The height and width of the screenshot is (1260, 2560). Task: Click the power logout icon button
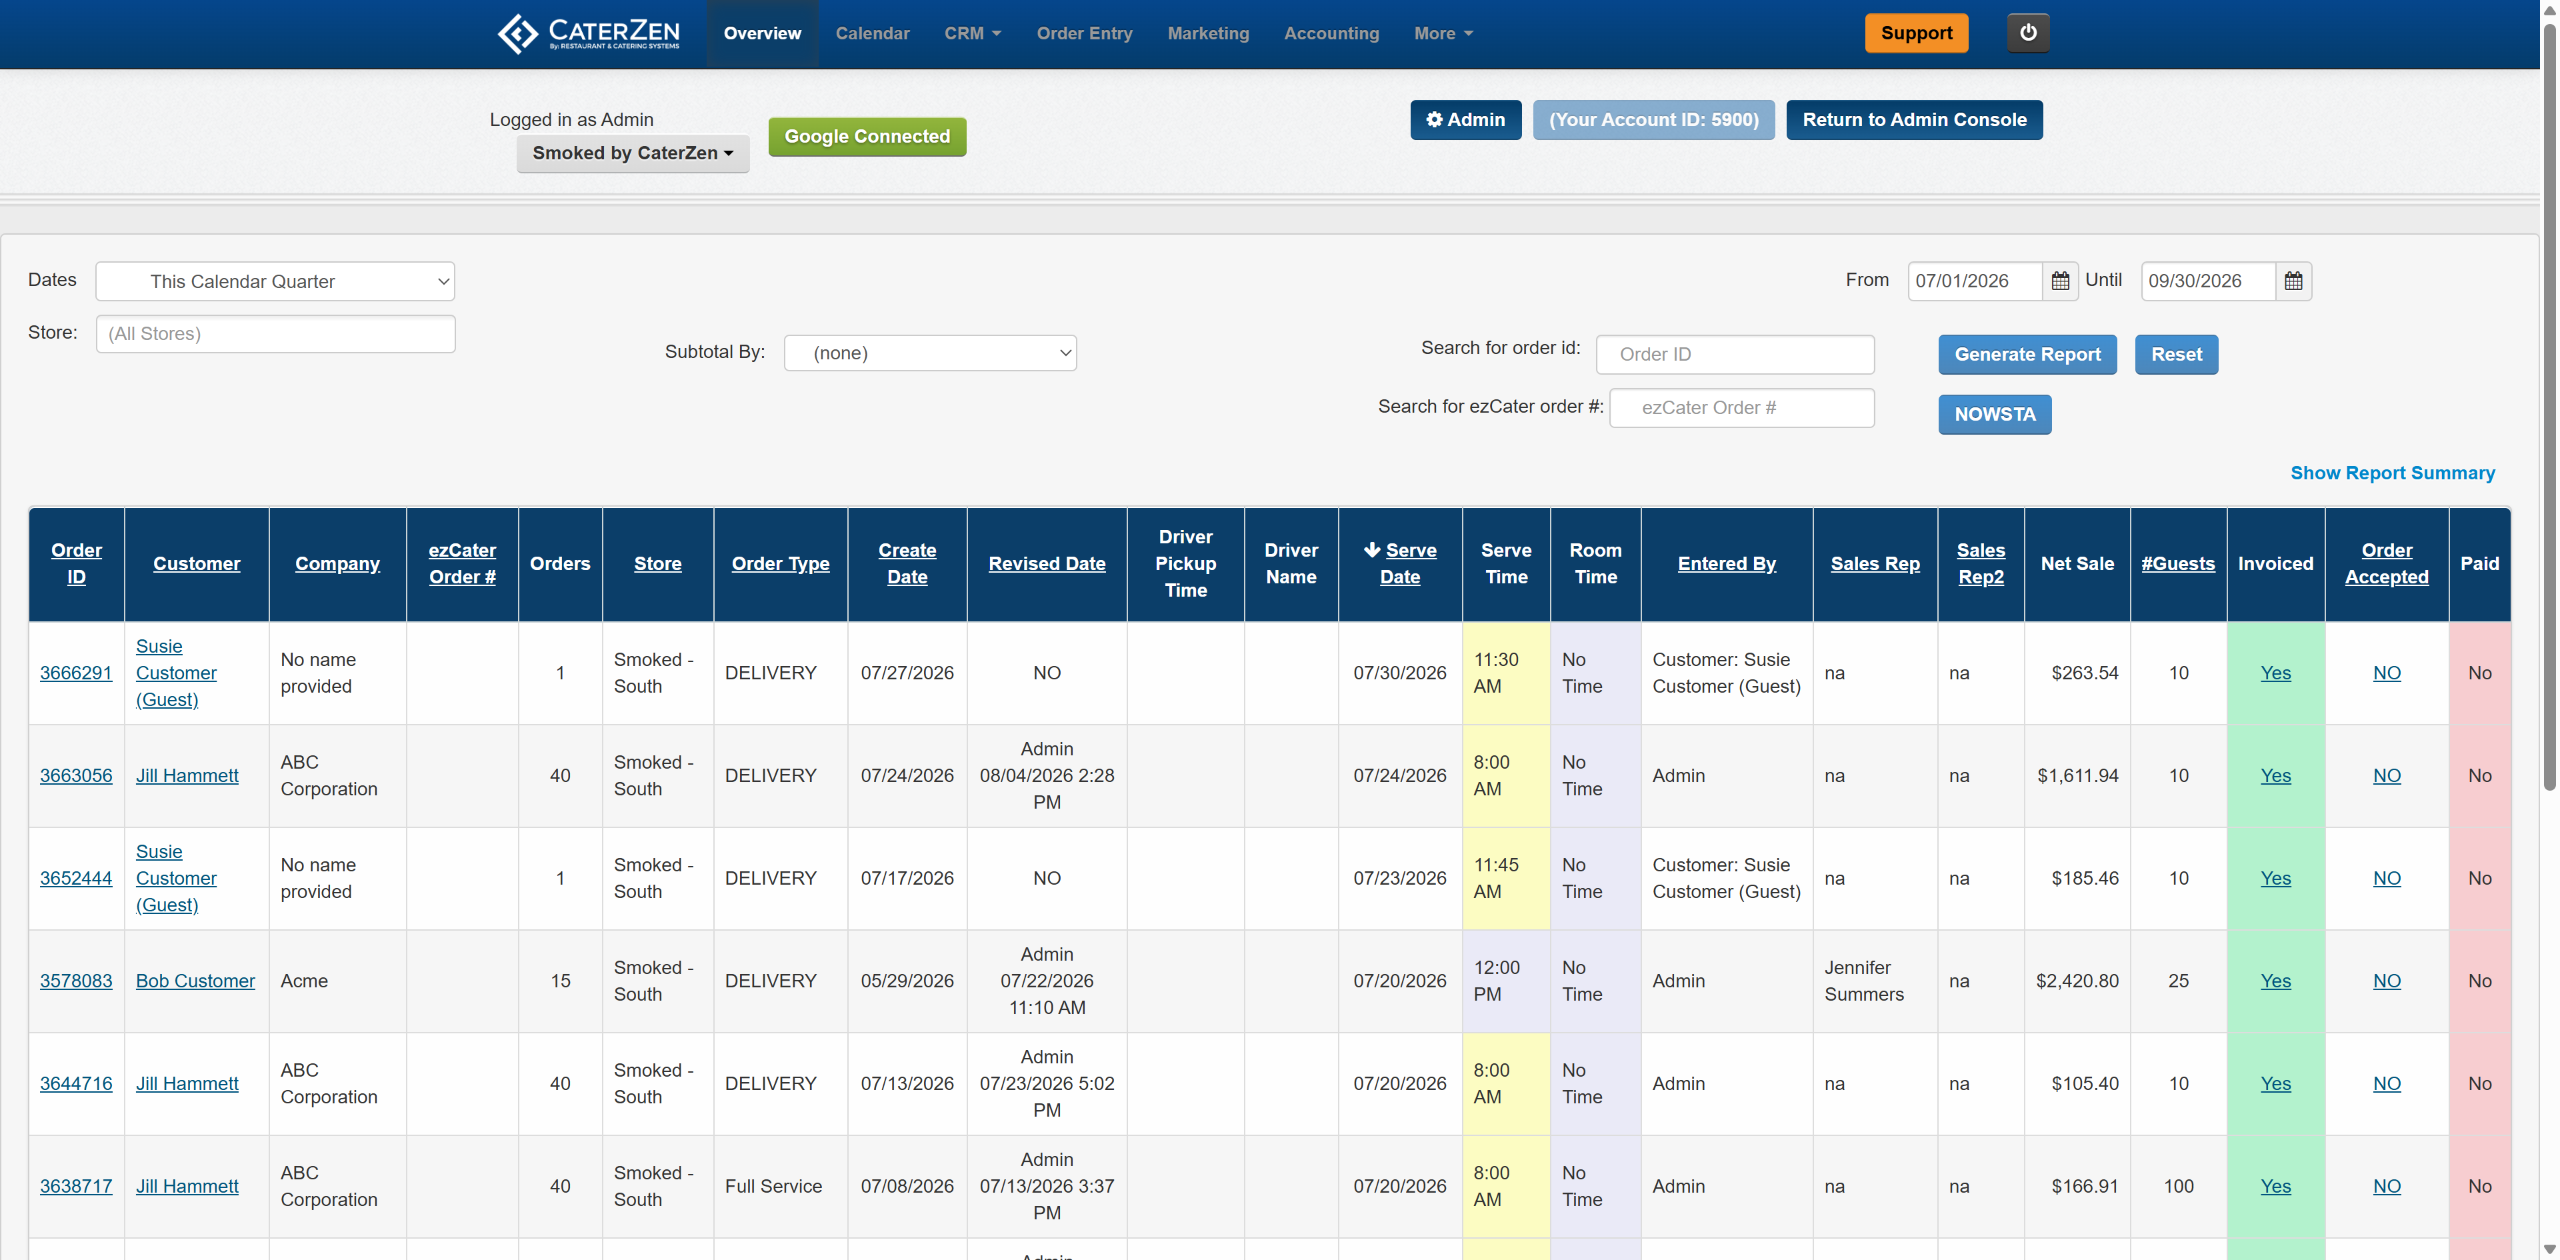pyautogui.click(x=2027, y=33)
